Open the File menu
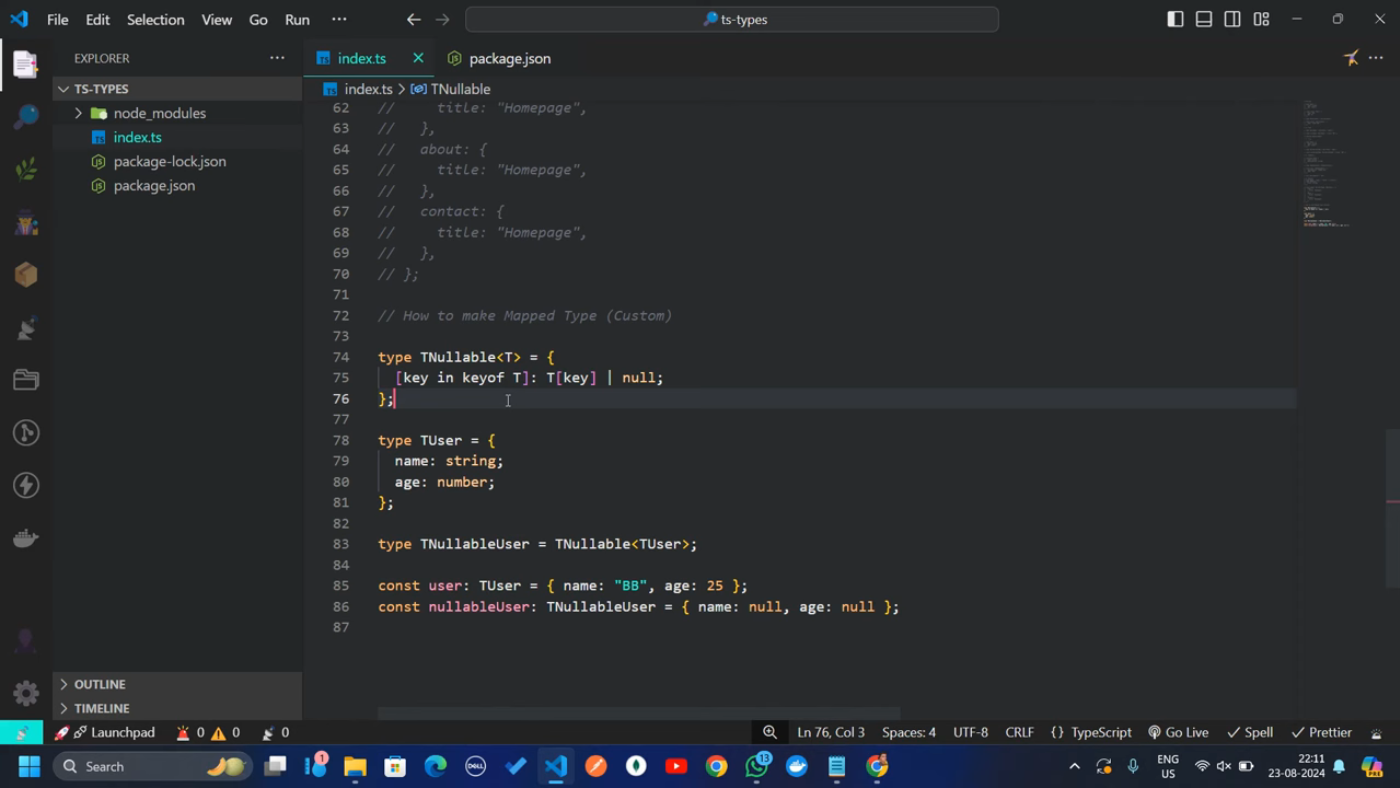 [58, 19]
